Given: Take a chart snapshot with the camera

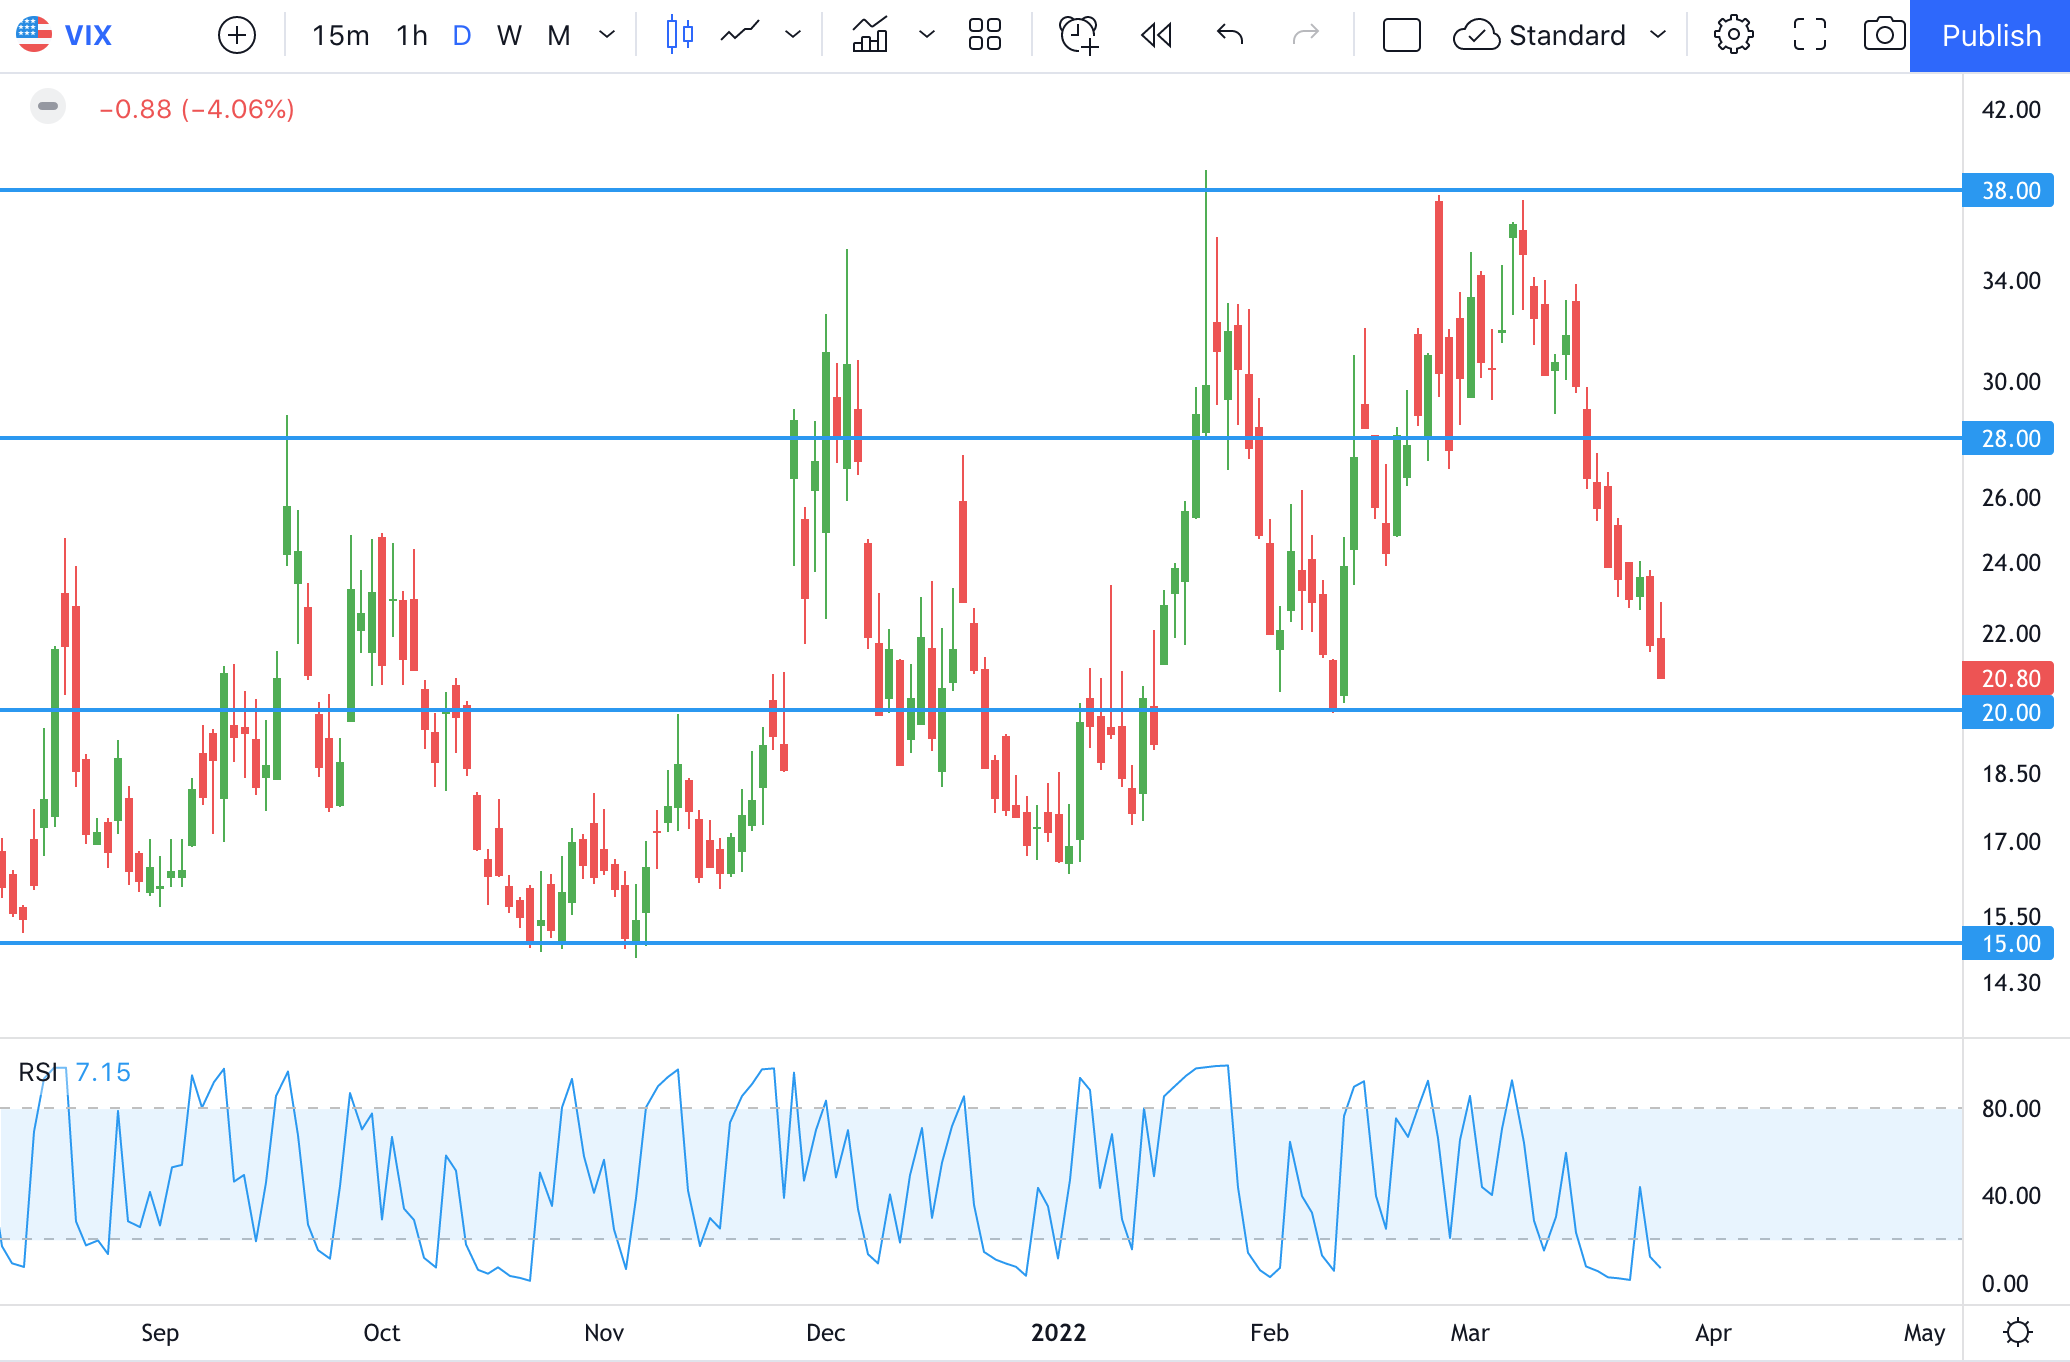Looking at the screenshot, I should point(1884,36).
